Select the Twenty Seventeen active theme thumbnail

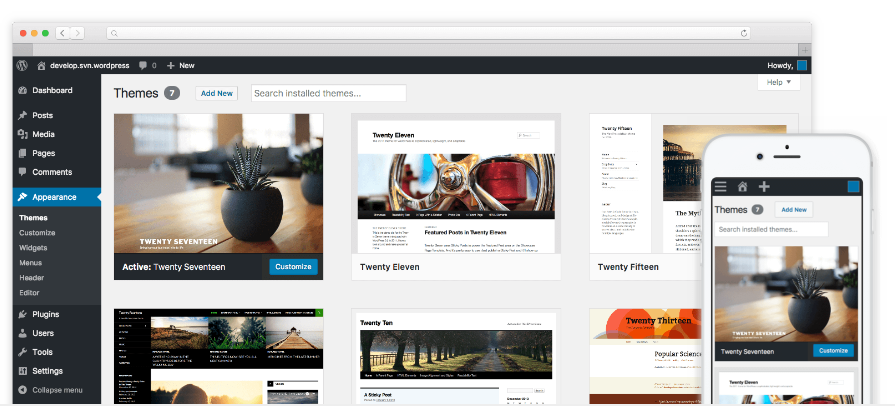point(219,183)
